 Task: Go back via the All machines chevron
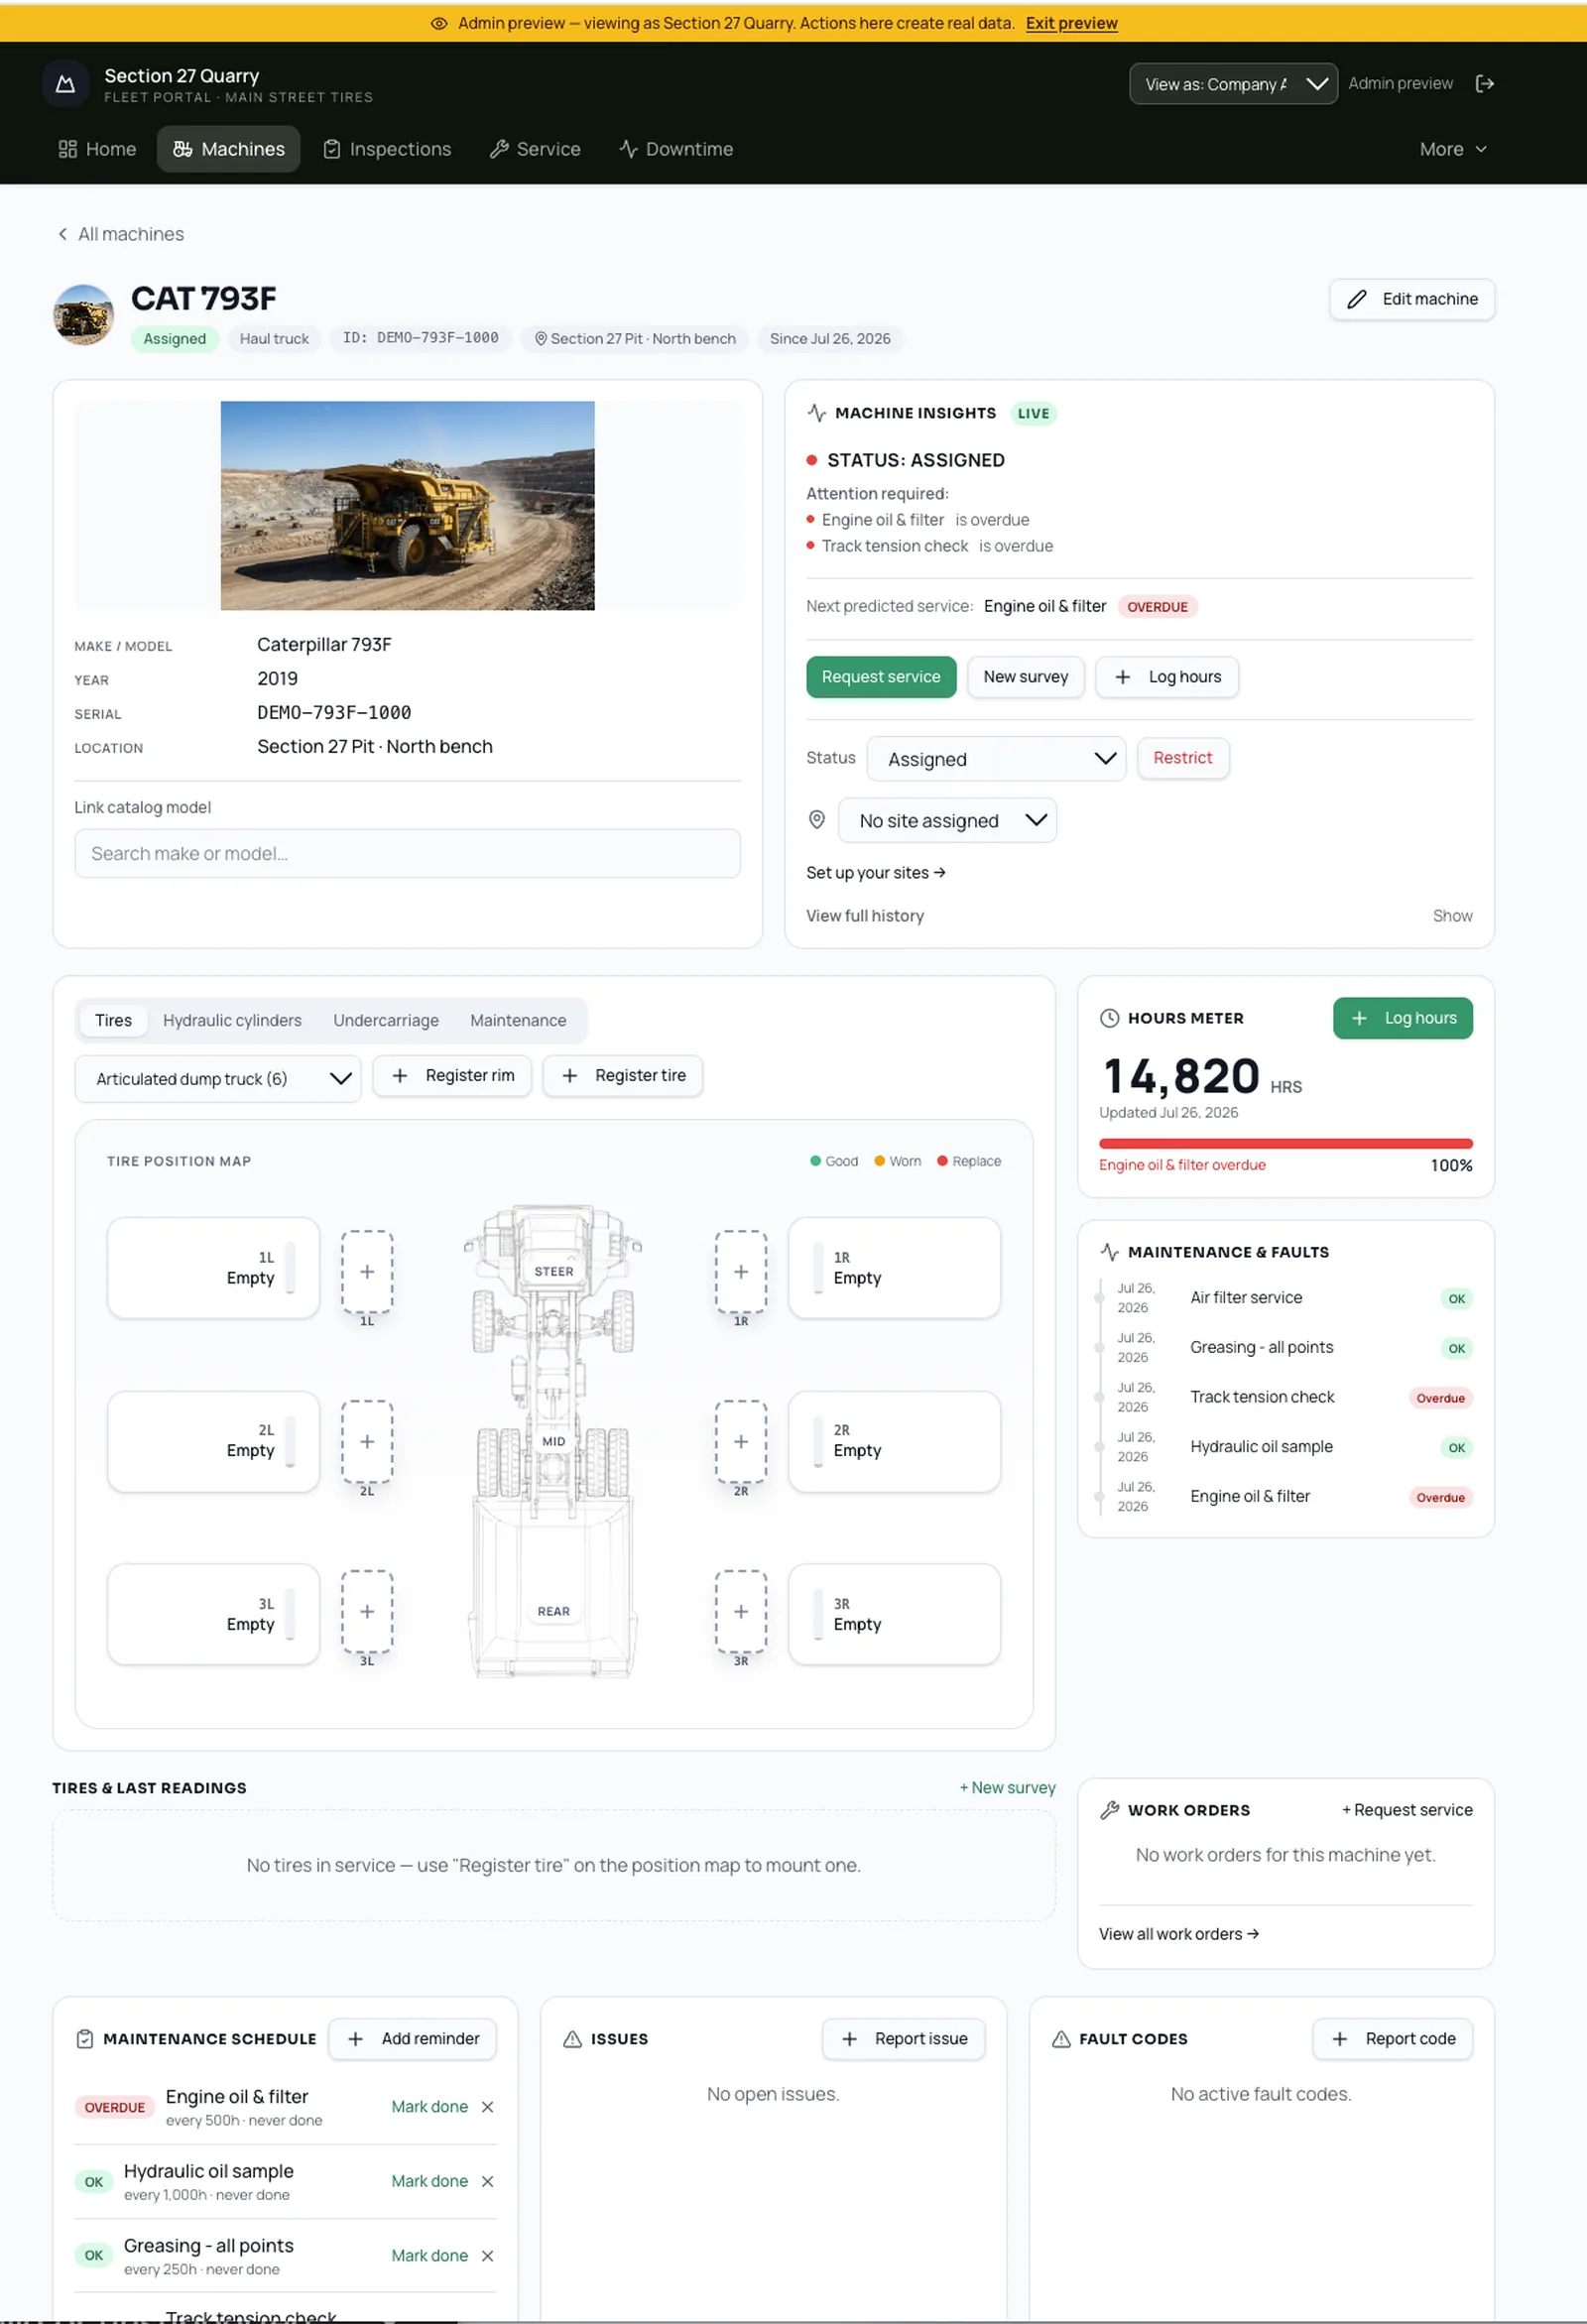coord(63,234)
